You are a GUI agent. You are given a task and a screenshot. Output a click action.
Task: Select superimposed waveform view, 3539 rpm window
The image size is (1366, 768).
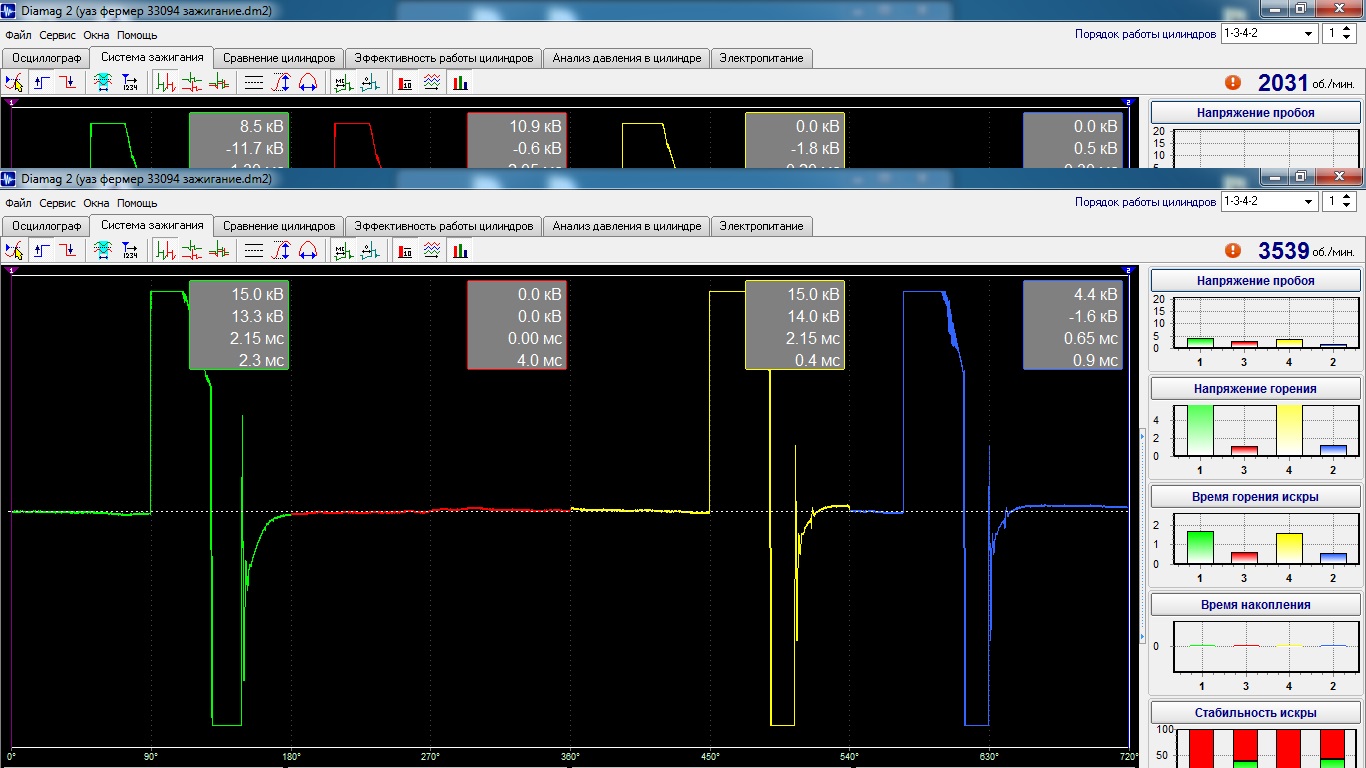(218, 250)
